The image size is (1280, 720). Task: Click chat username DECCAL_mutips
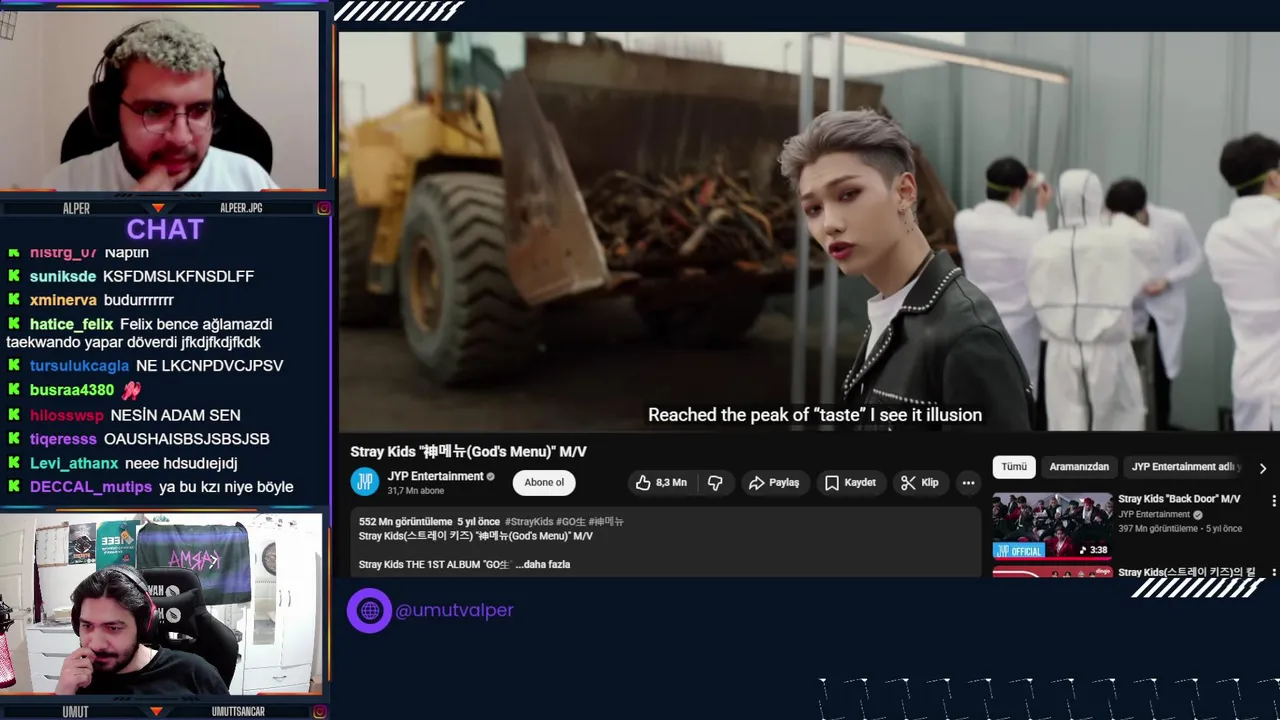coord(91,487)
